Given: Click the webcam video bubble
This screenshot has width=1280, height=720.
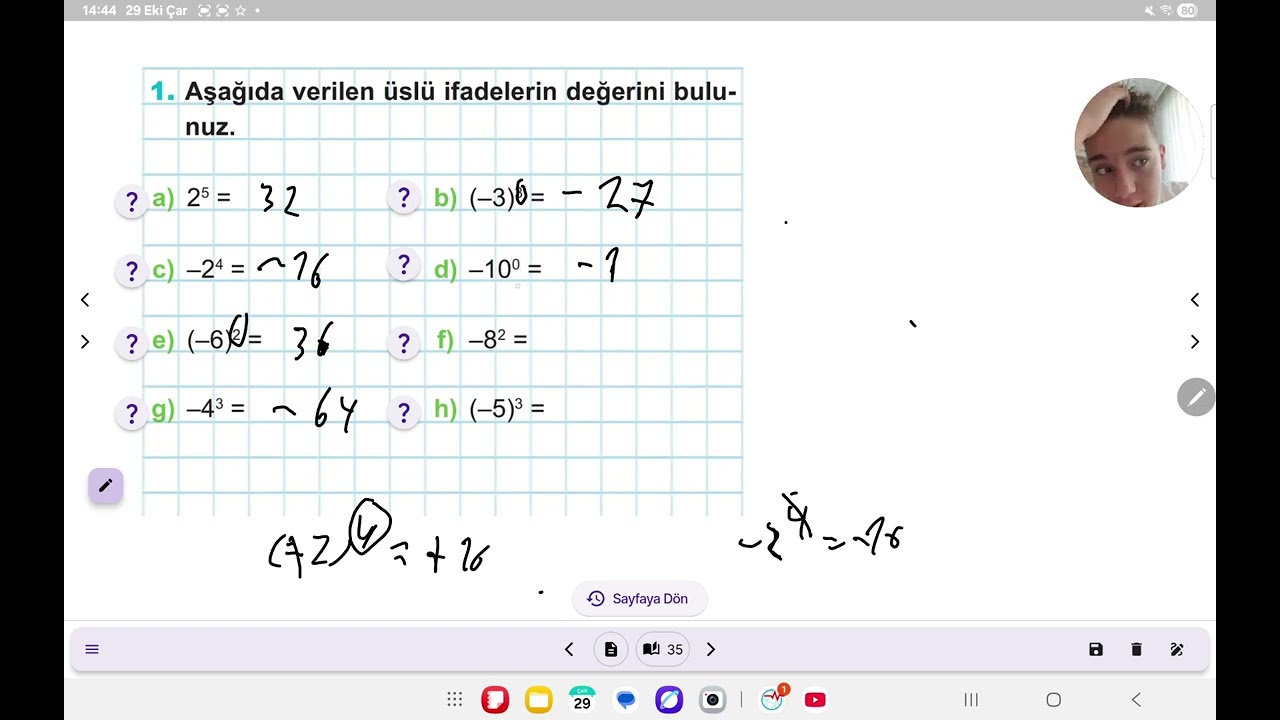Looking at the screenshot, I should pos(1139,143).
